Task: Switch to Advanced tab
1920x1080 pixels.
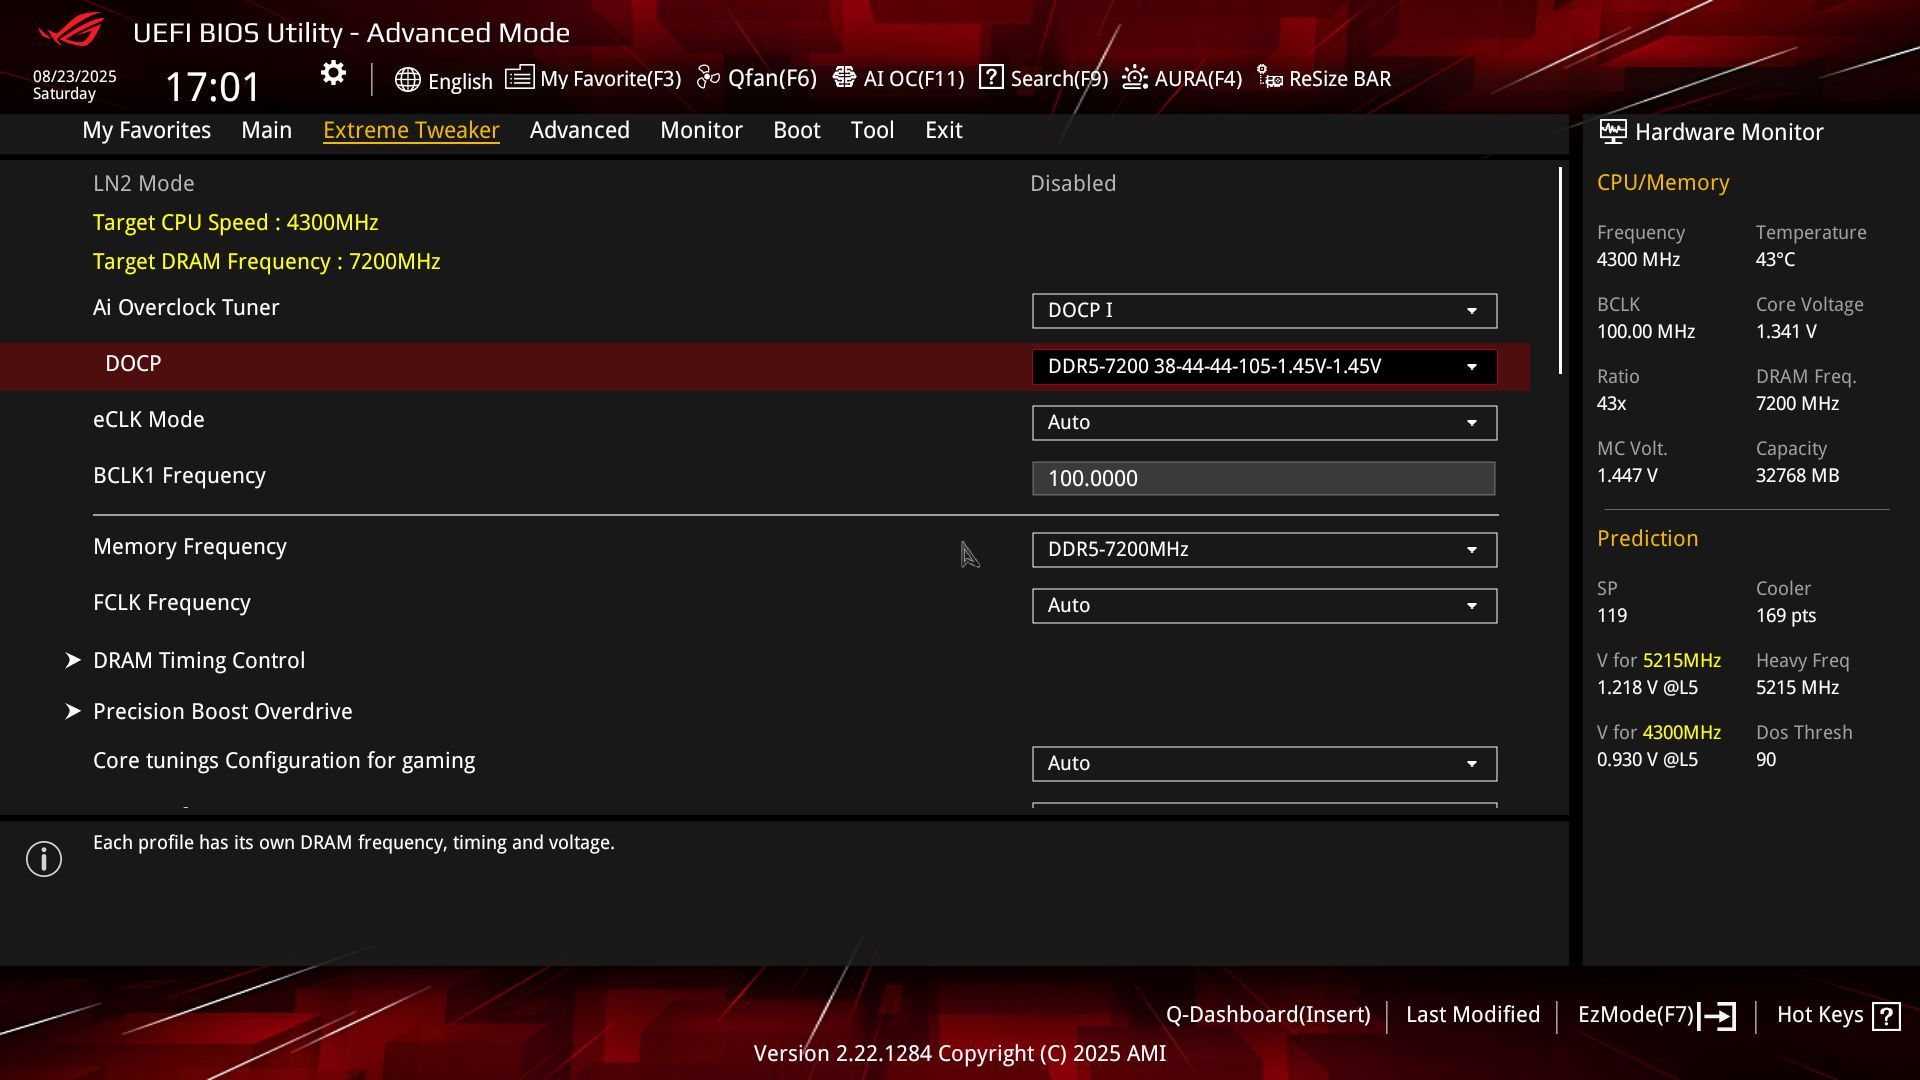Action: pyautogui.click(x=579, y=130)
